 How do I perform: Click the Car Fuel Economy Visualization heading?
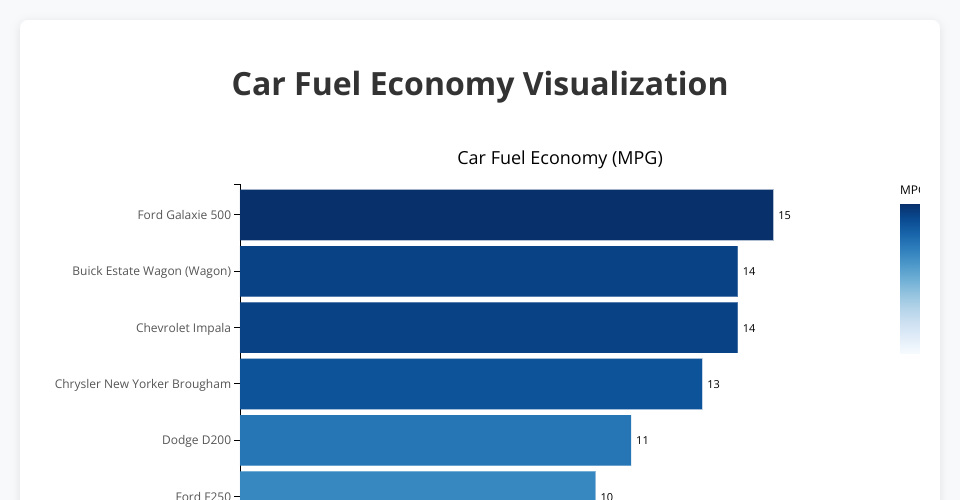click(480, 84)
